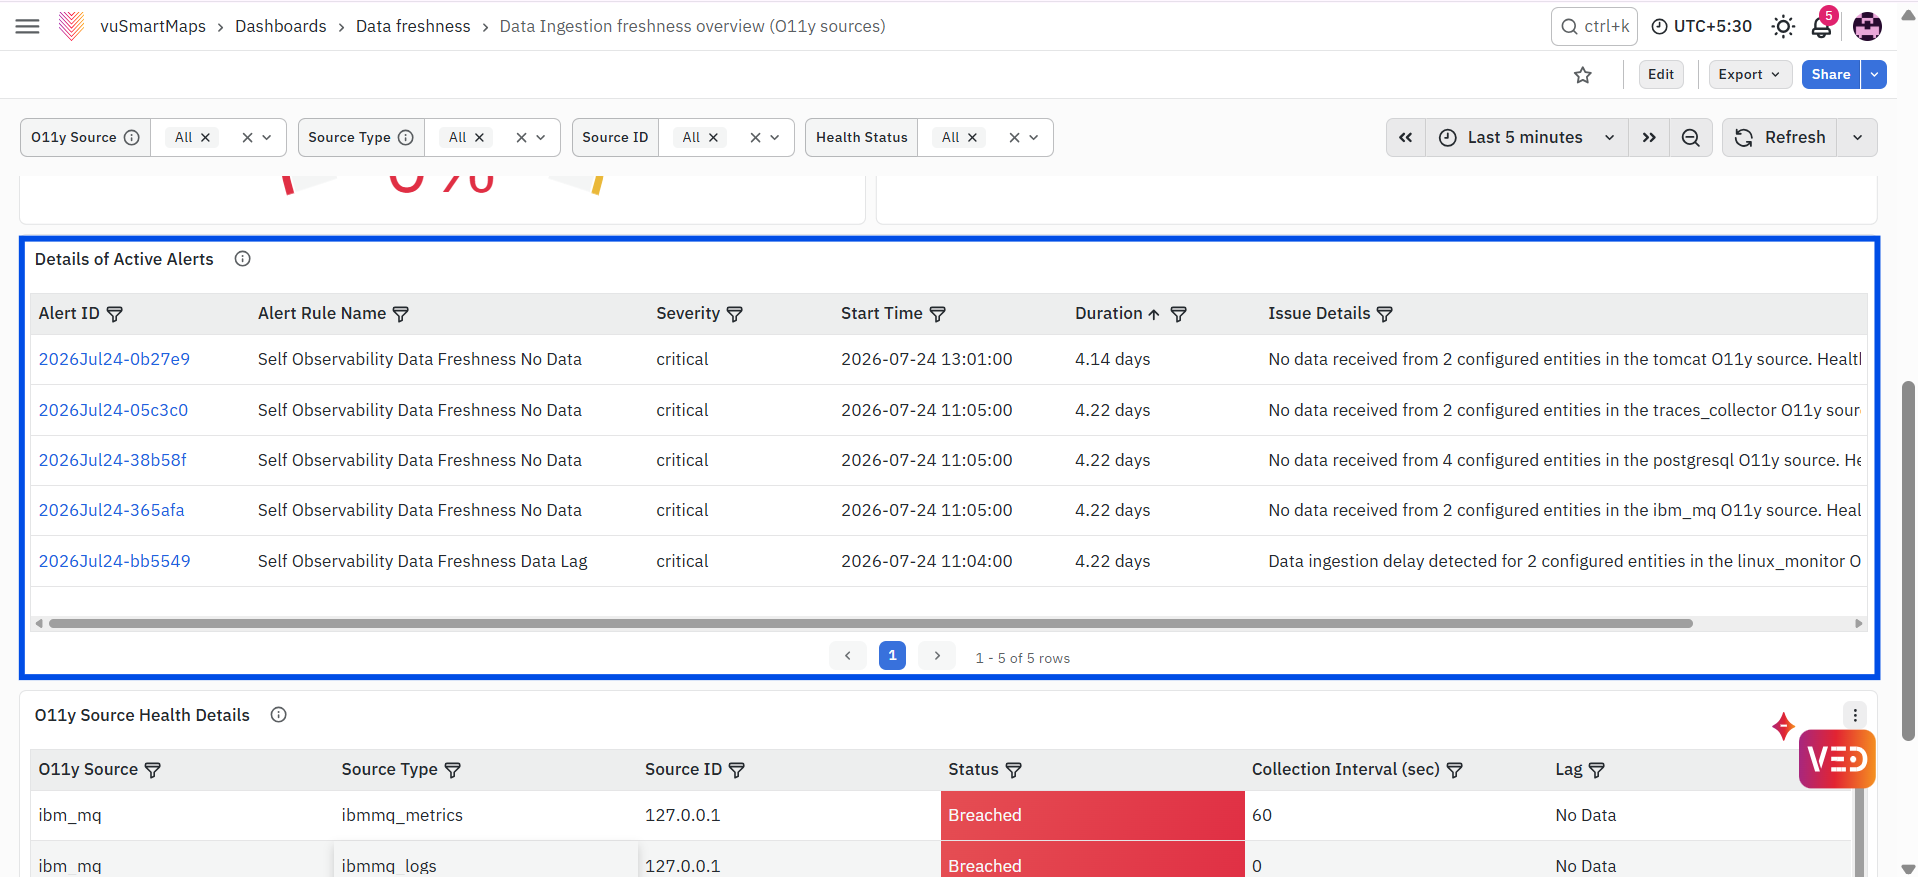The image size is (1918, 877).
Task: Open the user profile avatar
Action: (1867, 27)
